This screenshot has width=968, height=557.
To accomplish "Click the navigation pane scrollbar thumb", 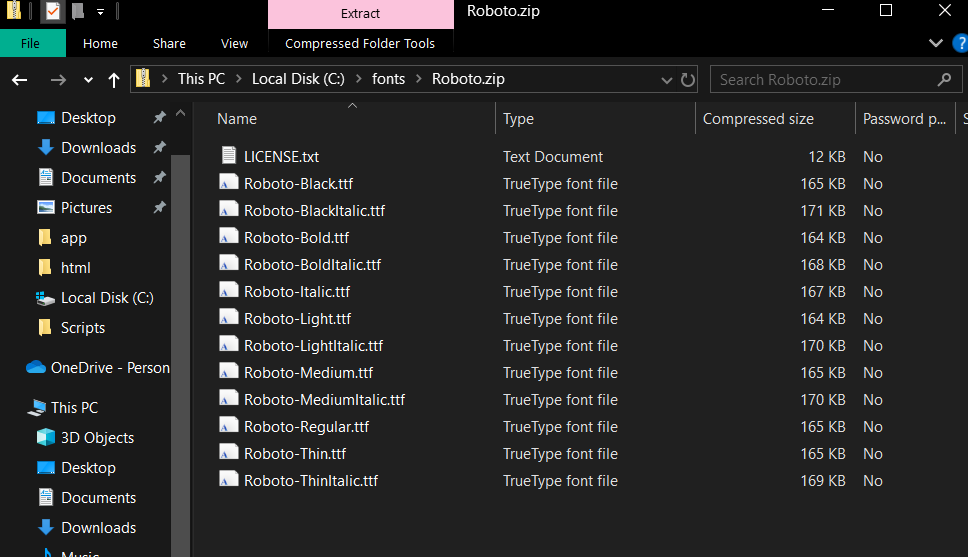I will pos(180,355).
